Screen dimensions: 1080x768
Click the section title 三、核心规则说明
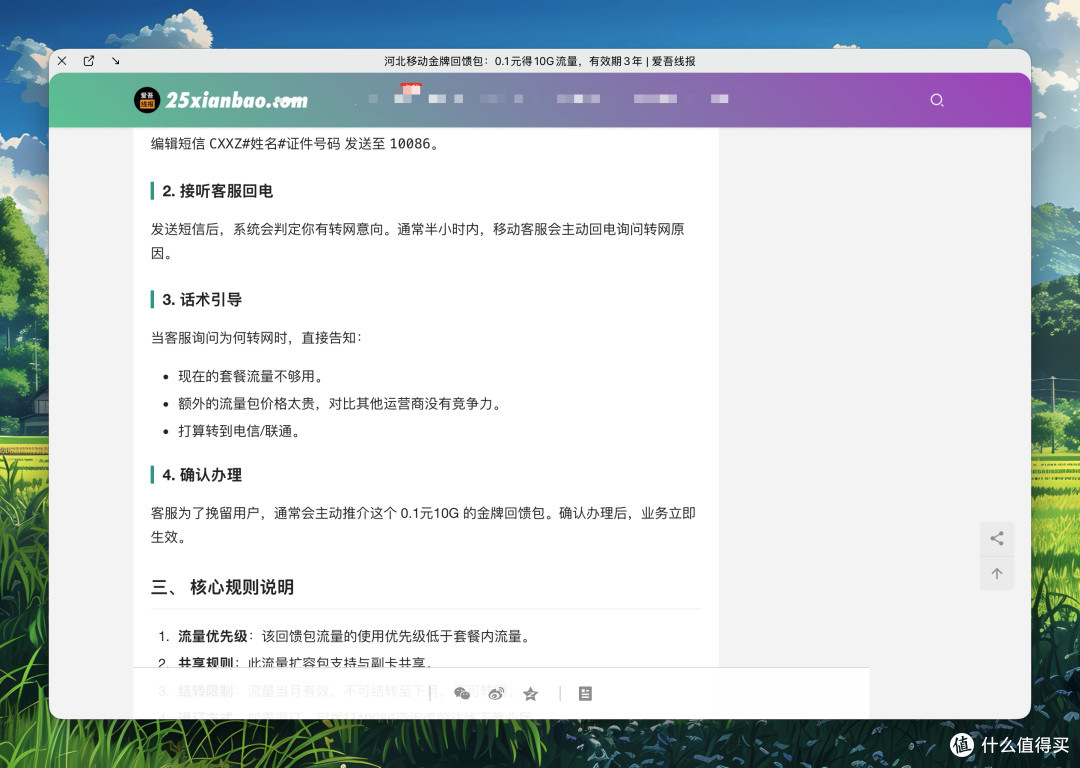[222, 587]
